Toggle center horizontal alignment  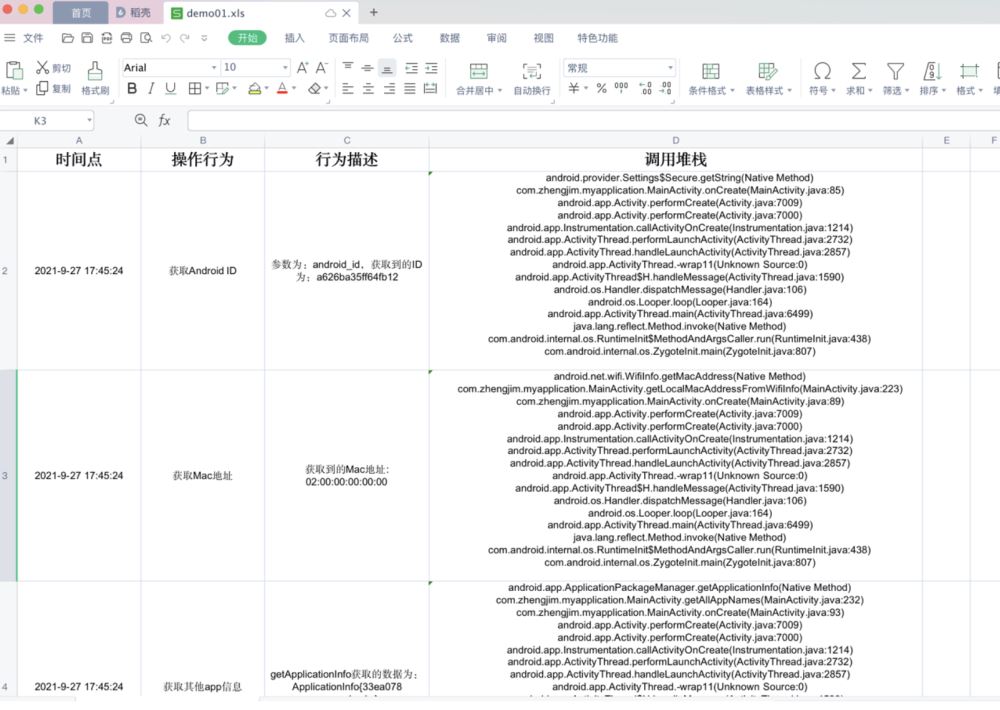click(x=368, y=89)
